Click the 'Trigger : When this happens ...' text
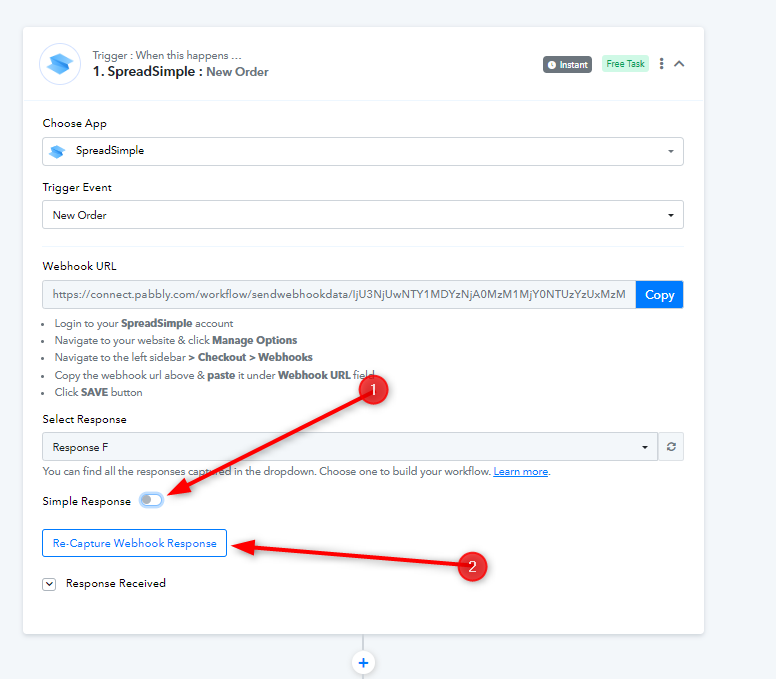 [x=167, y=55]
